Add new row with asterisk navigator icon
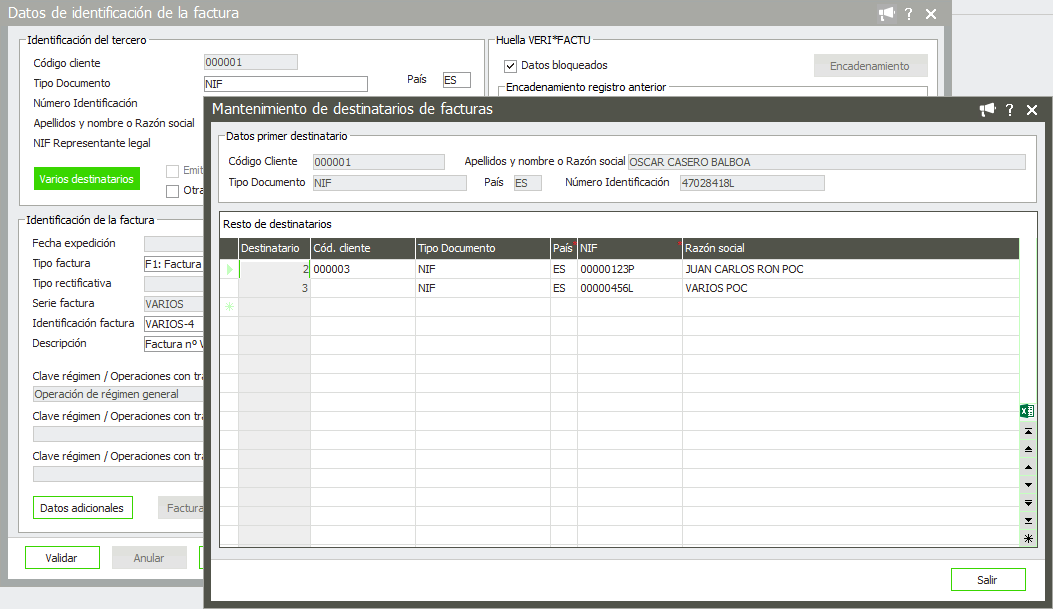 click(x=1028, y=539)
